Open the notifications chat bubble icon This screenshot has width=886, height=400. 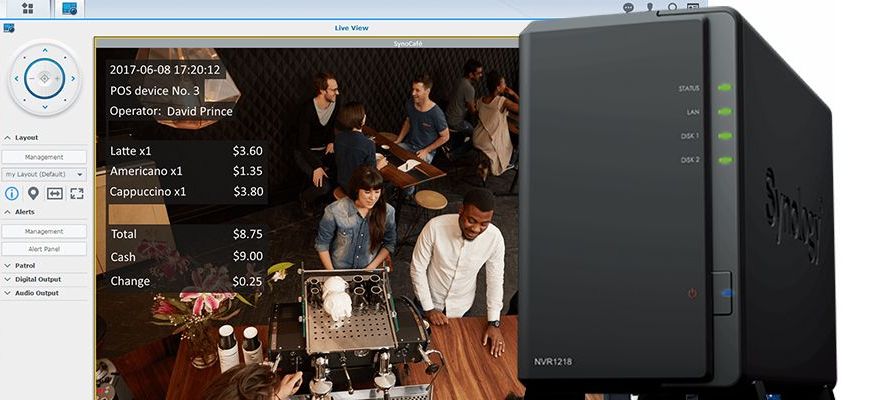(x=628, y=7)
